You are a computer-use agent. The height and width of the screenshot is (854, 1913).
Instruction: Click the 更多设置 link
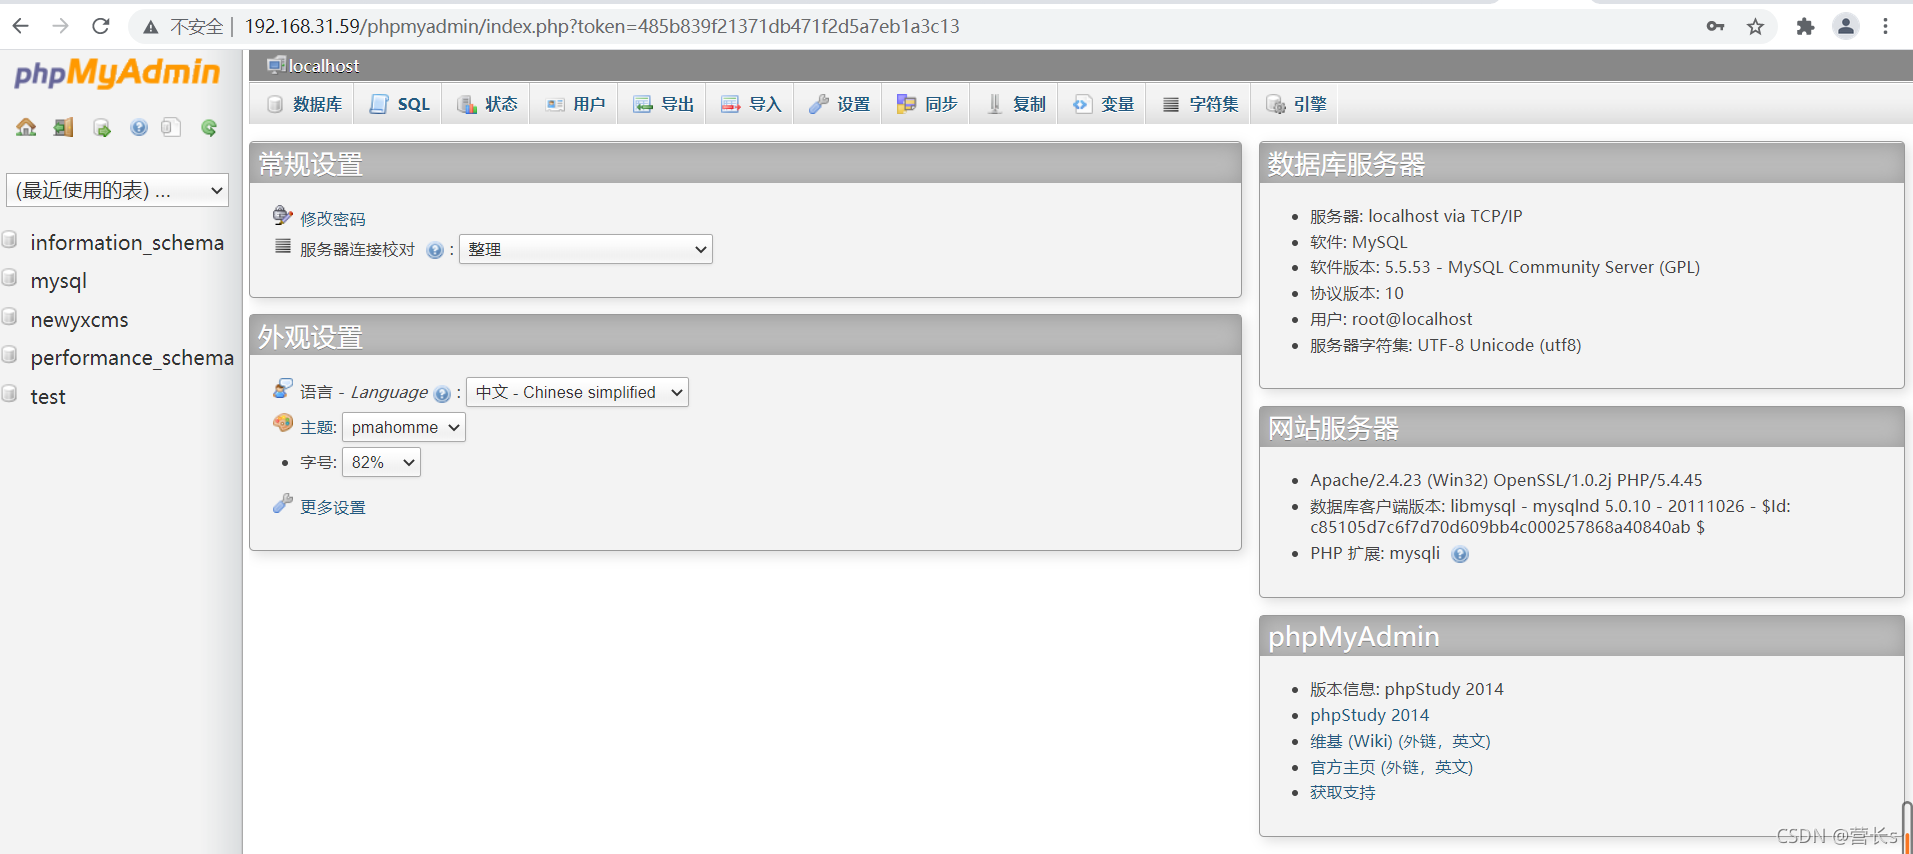pyautogui.click(x=333, y=507)
